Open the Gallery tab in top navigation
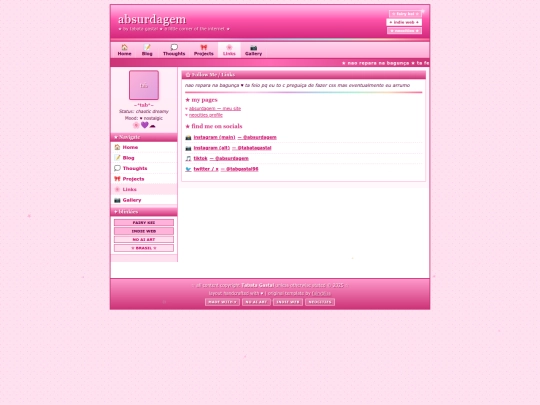 click(253, 50)
